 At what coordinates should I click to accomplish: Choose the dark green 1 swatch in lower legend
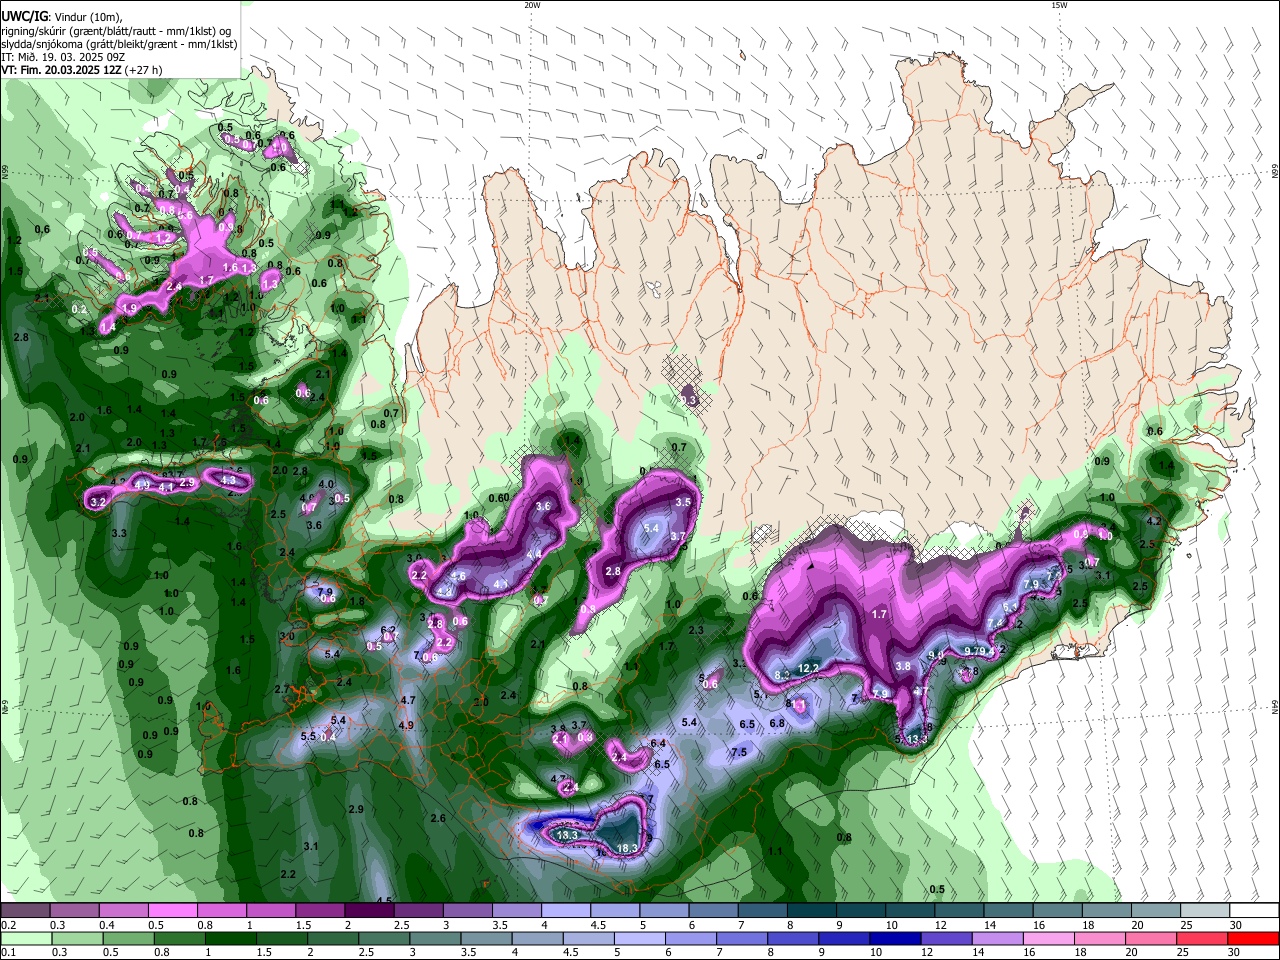tap(231, 939)
